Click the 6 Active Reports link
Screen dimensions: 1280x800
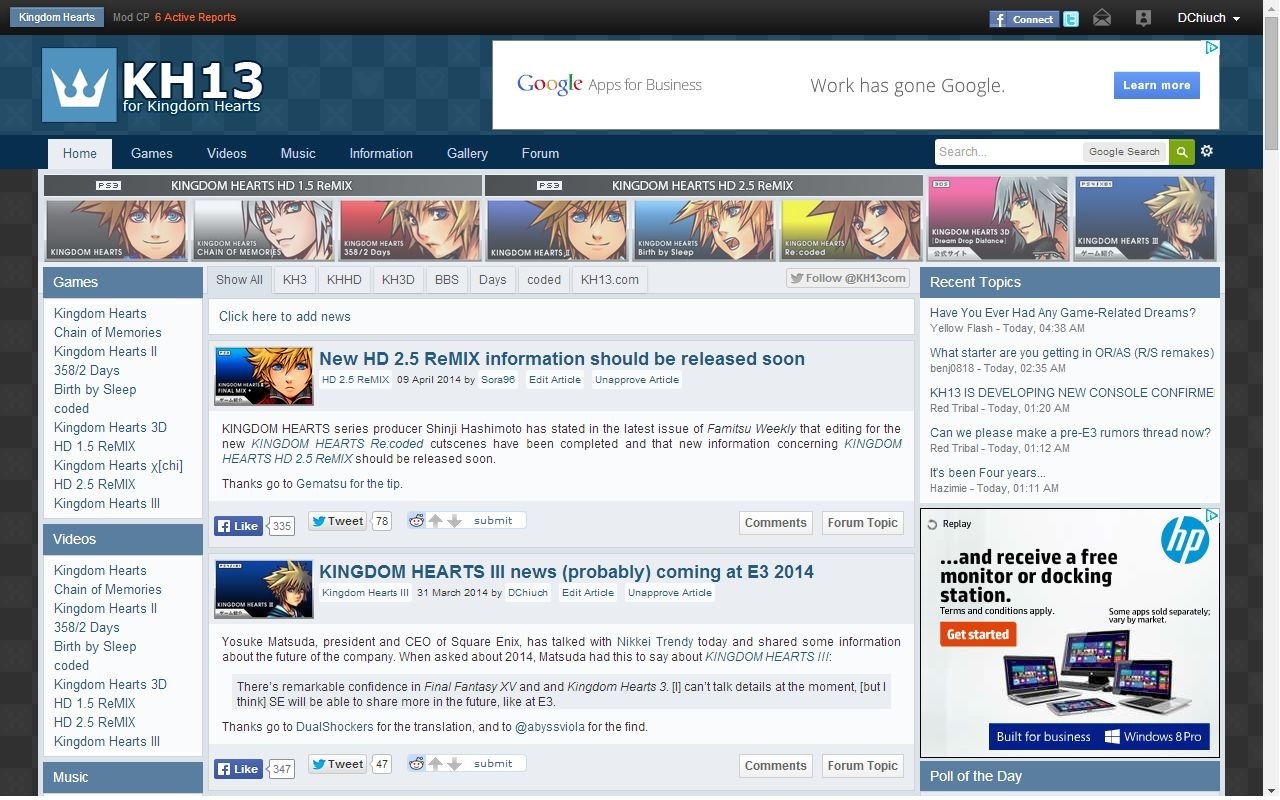pos(195,18)
